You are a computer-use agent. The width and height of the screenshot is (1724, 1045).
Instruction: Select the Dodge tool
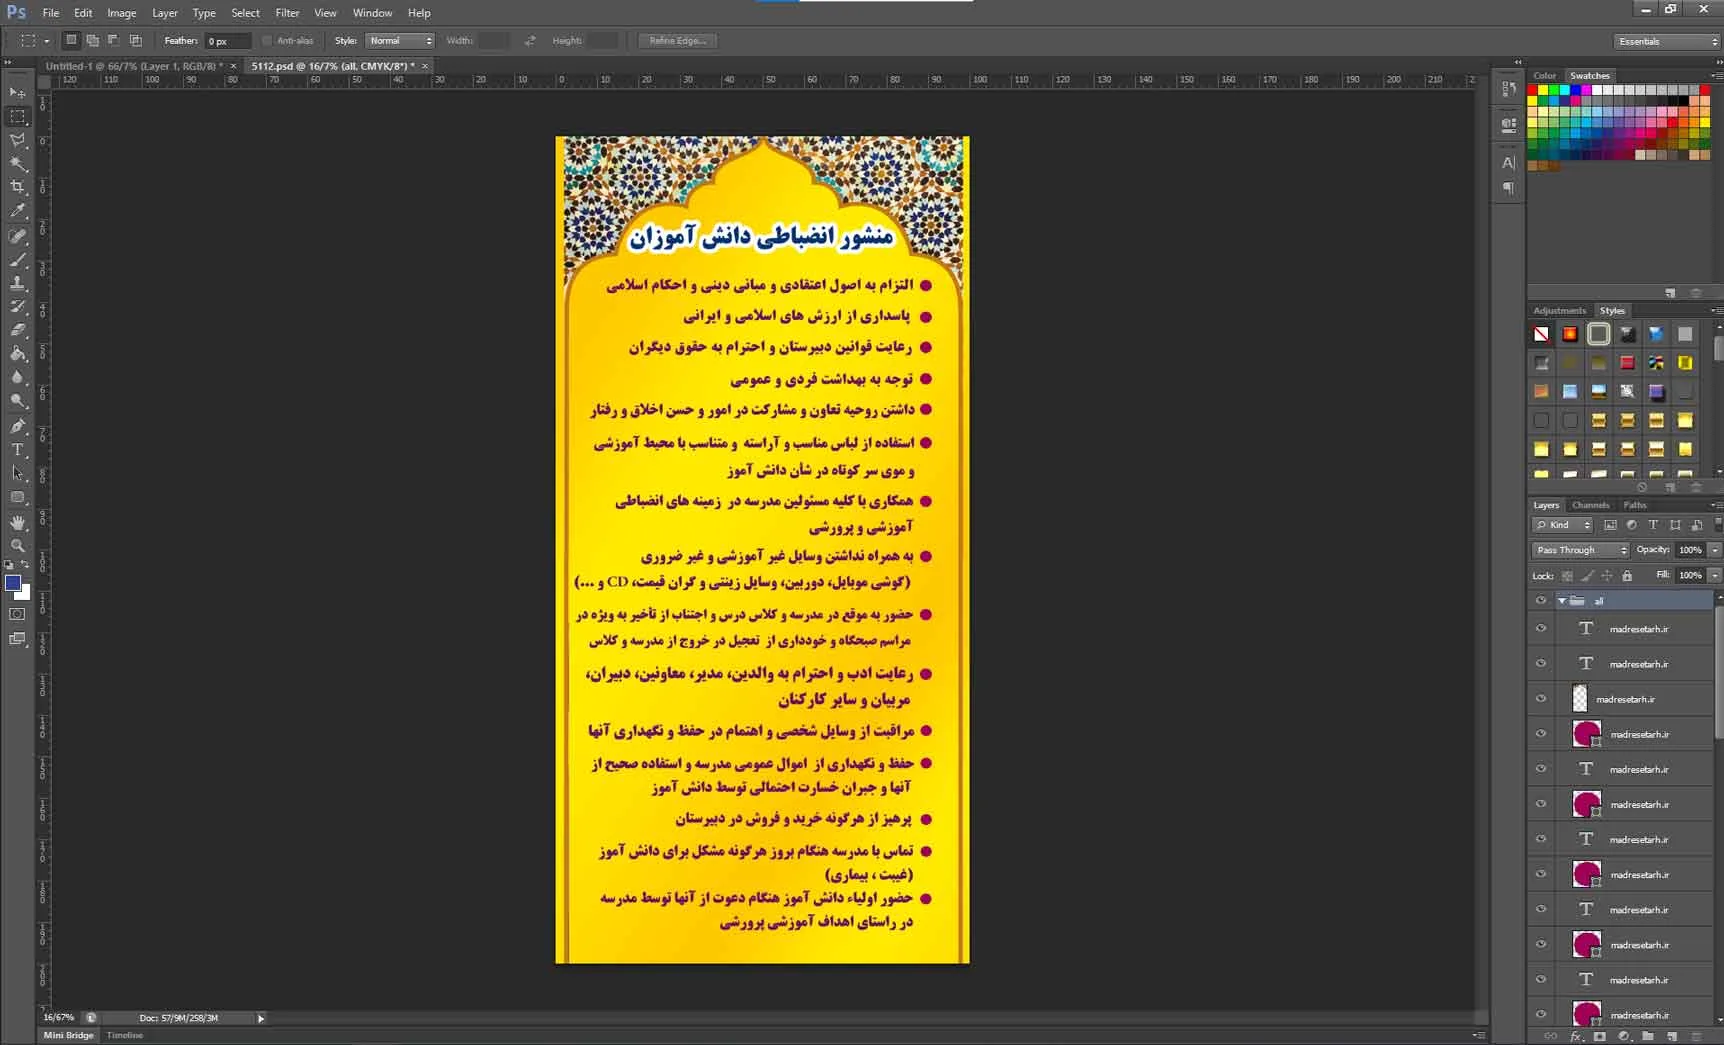coord(18,402)
